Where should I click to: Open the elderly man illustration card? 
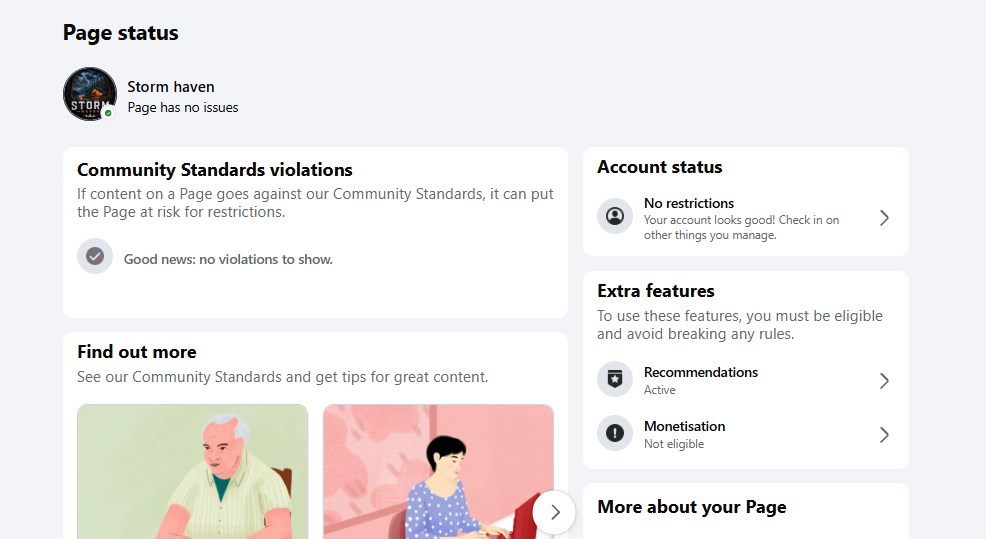(192, 472)
